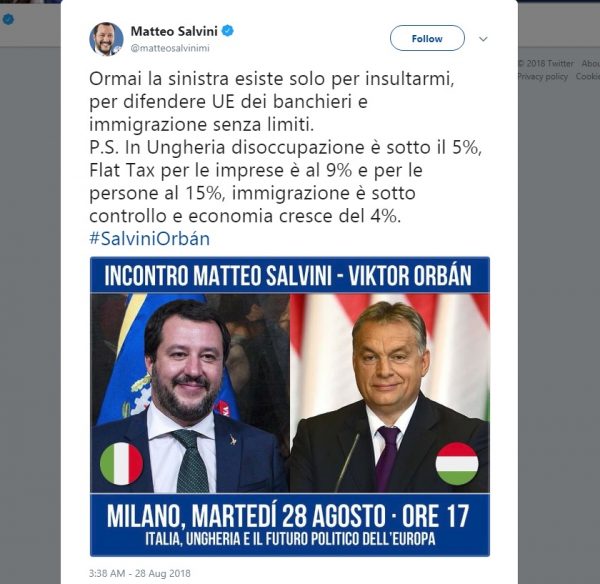
Task: Click Matteo Salvini's profile avatar
Action: click(x=106, y=38)
